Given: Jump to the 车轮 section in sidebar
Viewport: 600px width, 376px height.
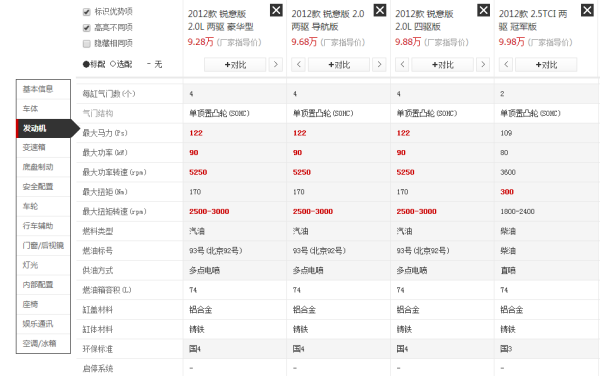Looking at the screenshot, I should (43, 207).
